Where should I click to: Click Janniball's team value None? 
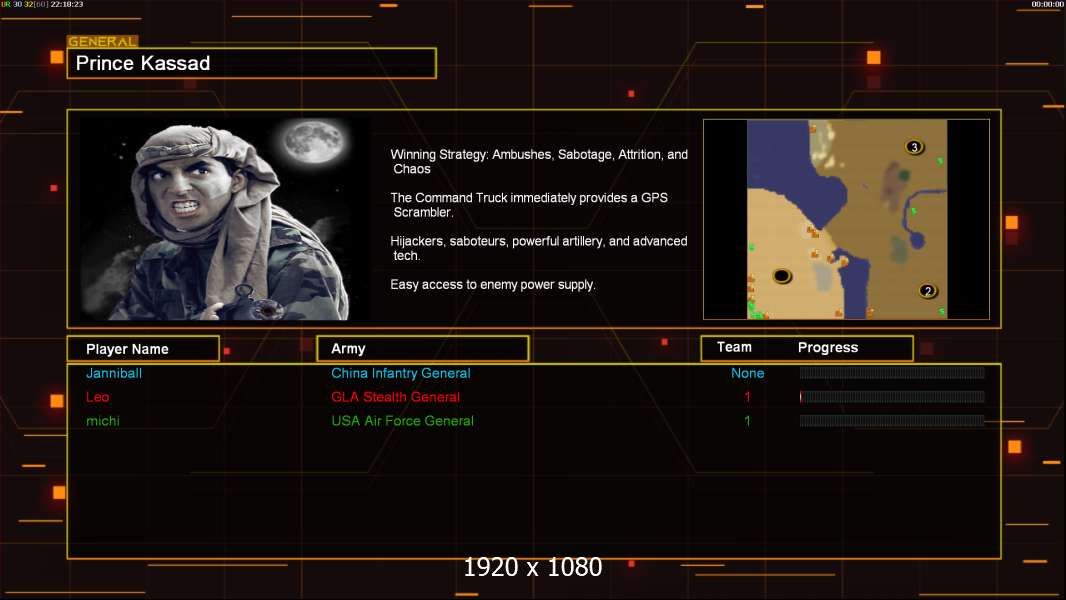tap(747, 373)
